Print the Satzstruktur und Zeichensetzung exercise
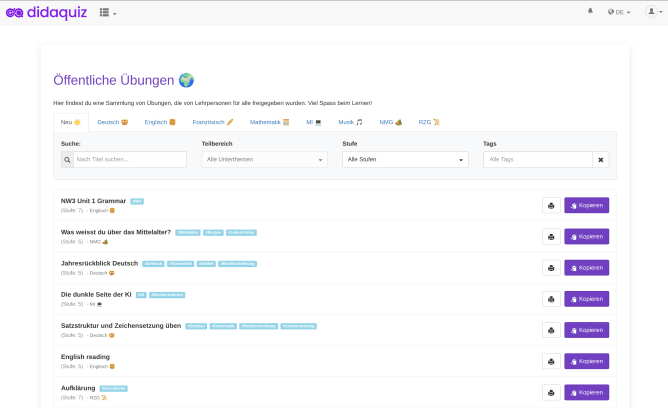668x408 pixels. click(551, 330)
